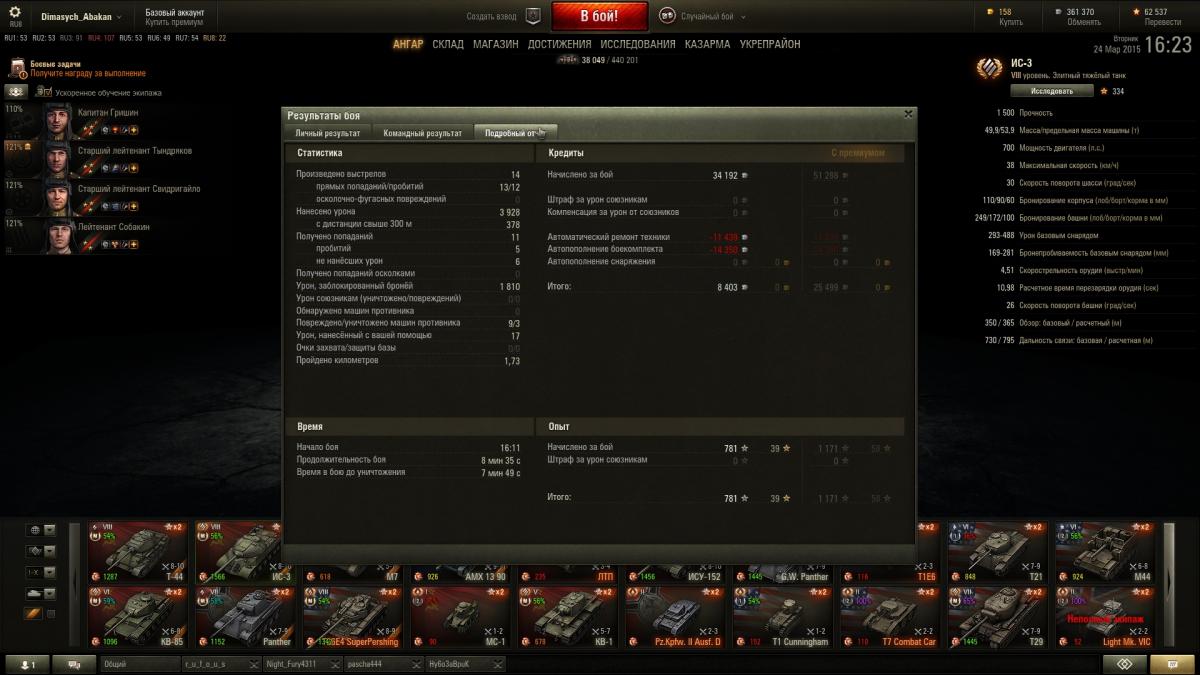The image size is (1200, 675).
Task: Toggle the small checkbox beside favorites filter
Action: (x=51, y=613)
